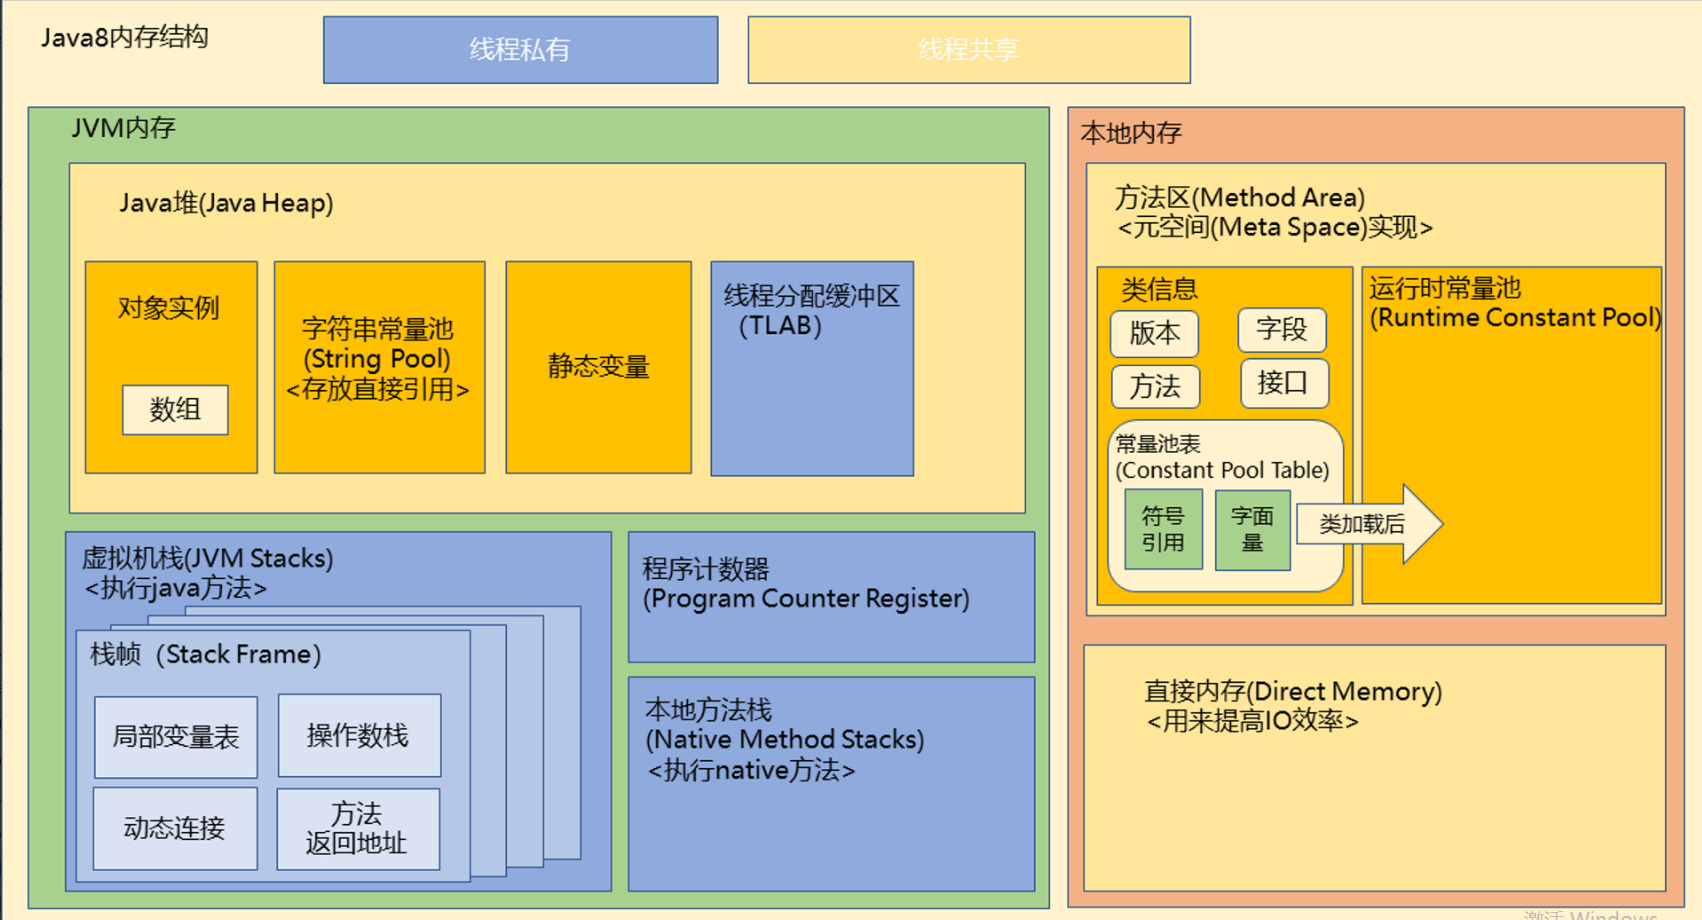The width and height of the screenshot is (1702, 920).
Task: Select the 方法返回地址 box
Action: (x=357, y=828)
